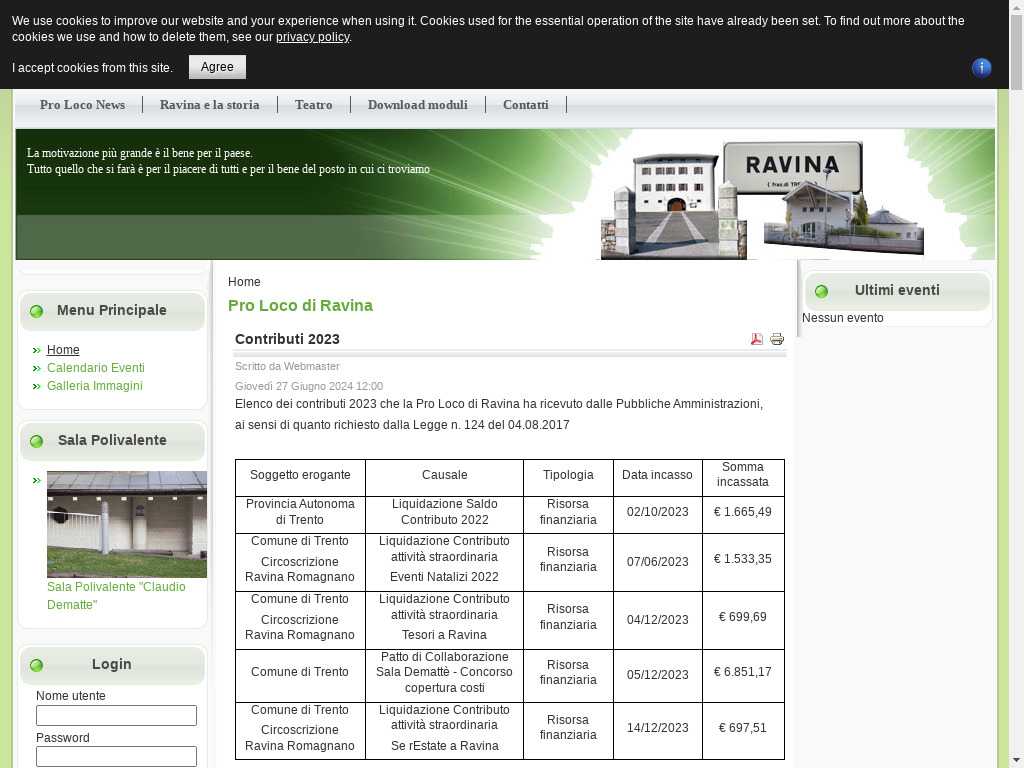
Task: Agree to the site cookies
Action: [x=217, y=67]
